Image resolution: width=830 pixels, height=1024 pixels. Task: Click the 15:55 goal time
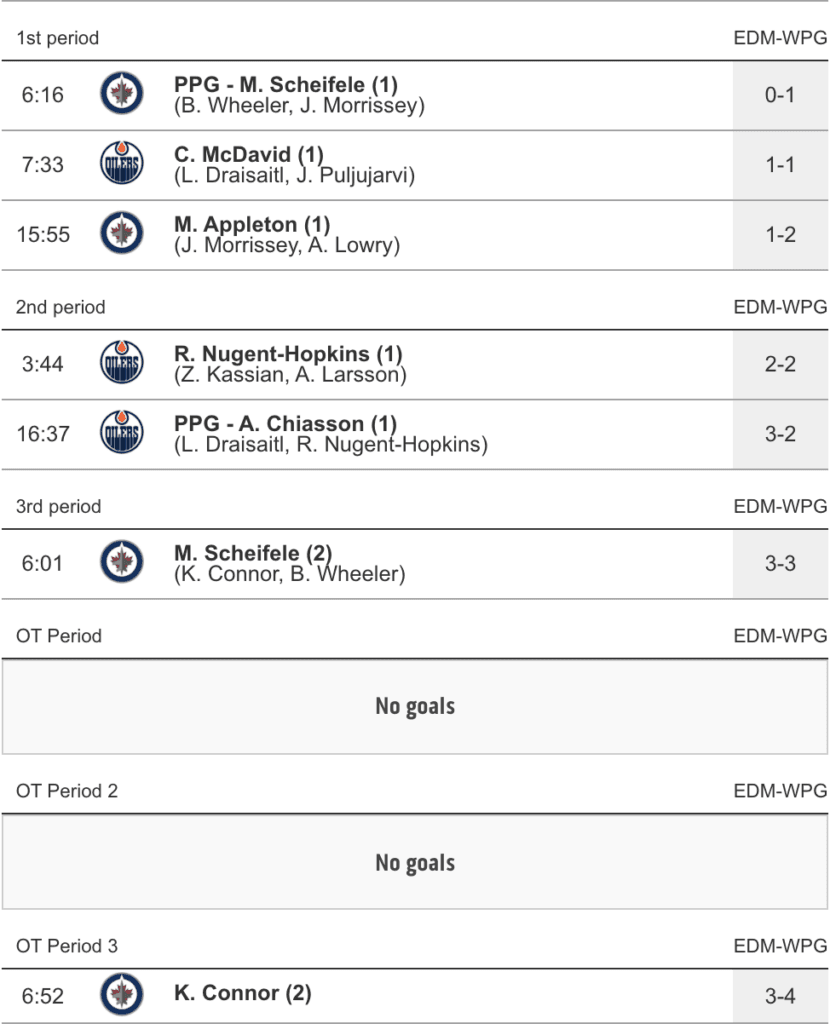(43, 234)
